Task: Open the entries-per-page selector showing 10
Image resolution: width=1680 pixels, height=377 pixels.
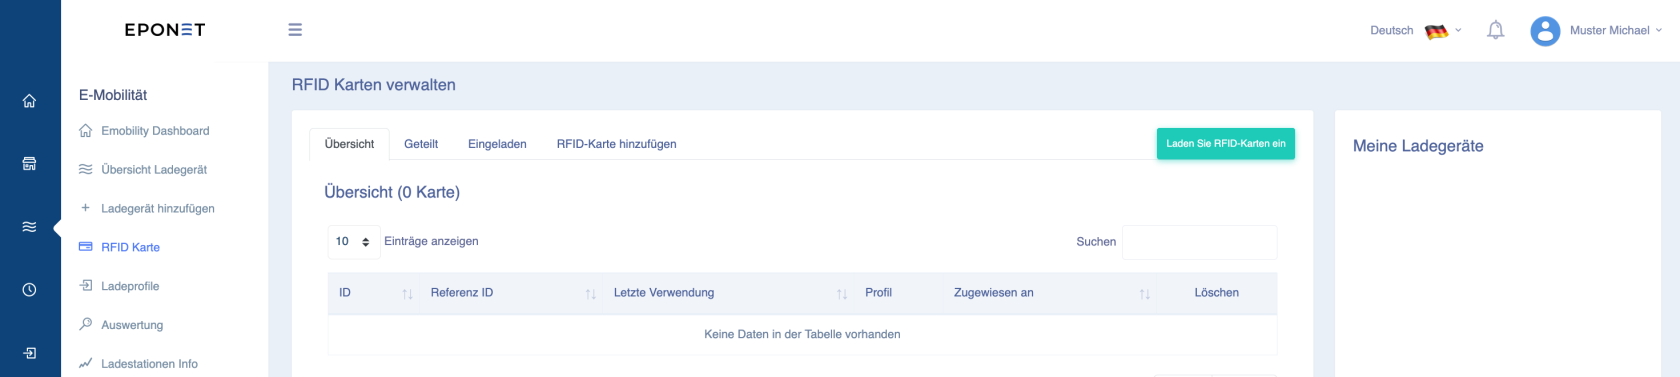Action: pyautogui.click(x=354, y=242)
